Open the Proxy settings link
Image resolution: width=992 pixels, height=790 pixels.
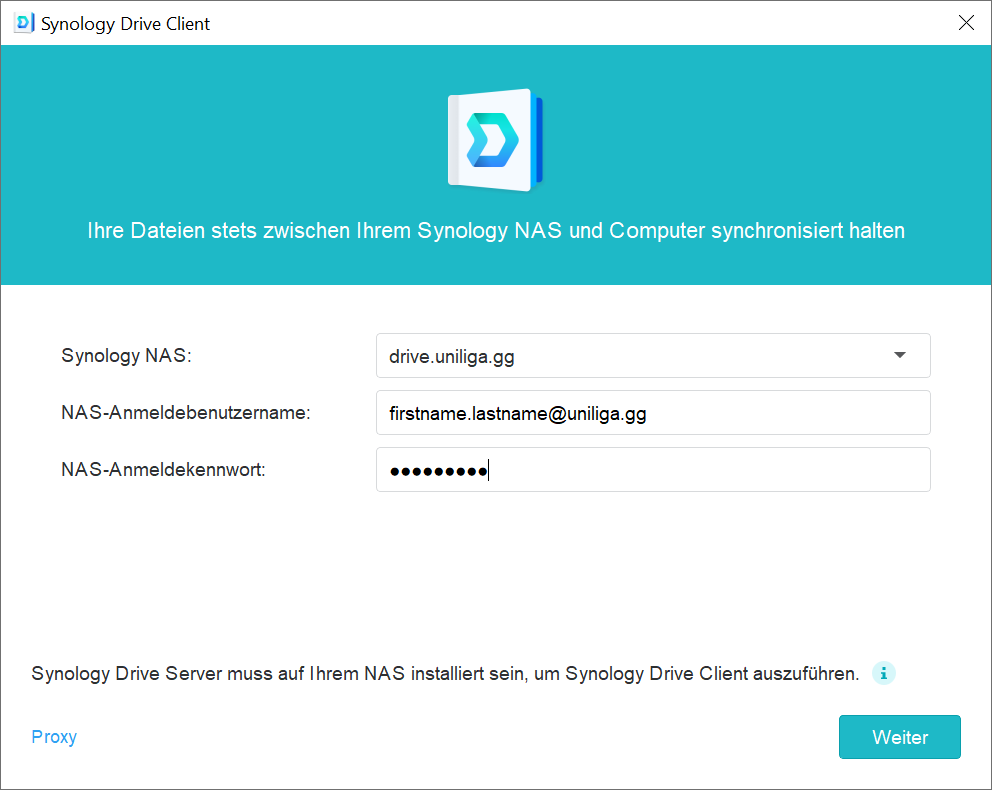[54, 737]
